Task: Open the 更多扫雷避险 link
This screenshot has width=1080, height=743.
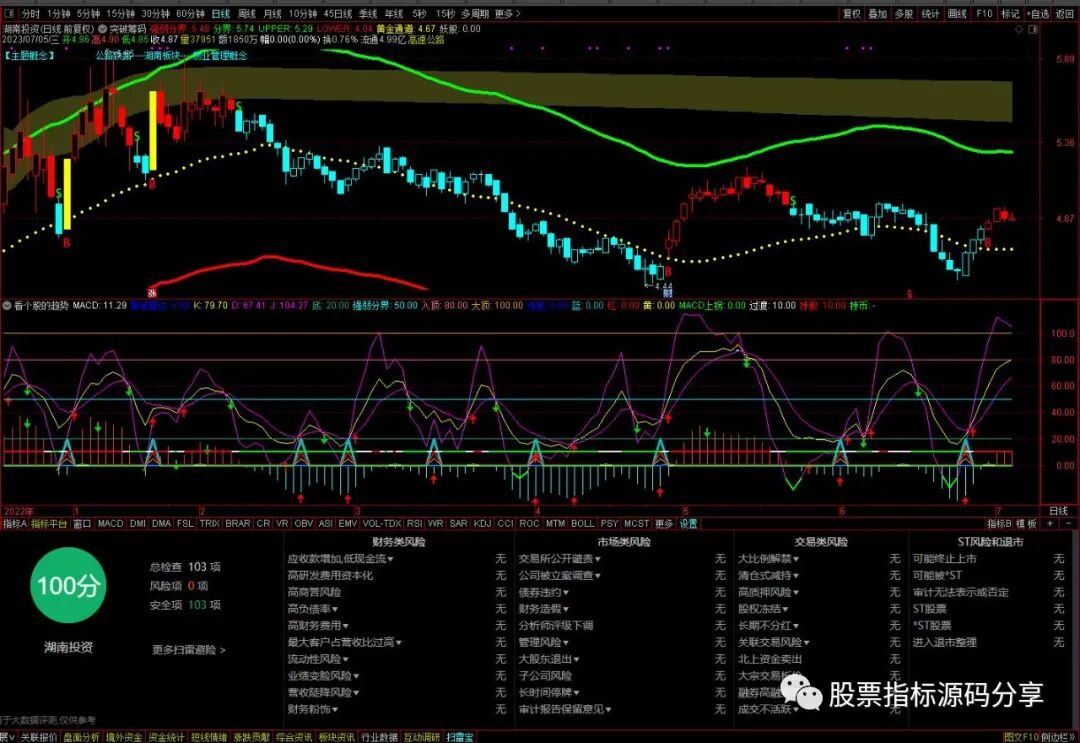Action: click(189, 649)
